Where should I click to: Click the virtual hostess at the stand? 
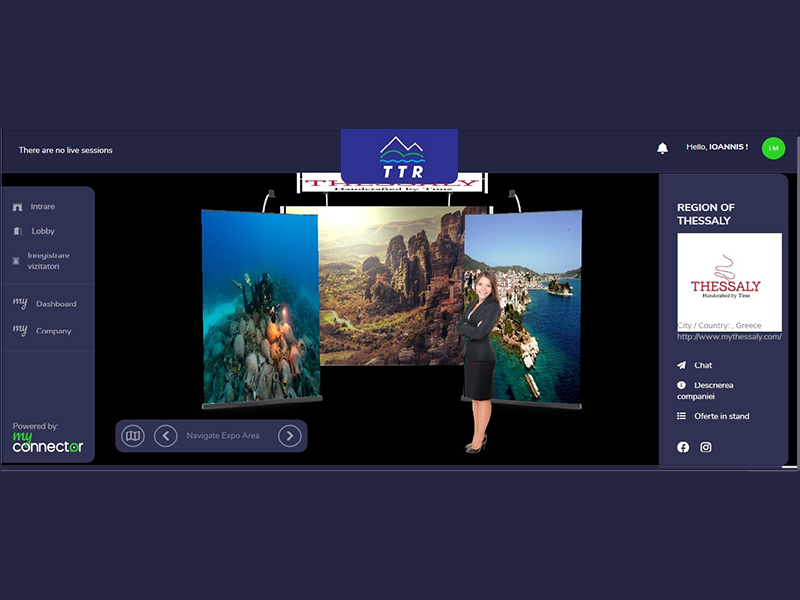[x=479, y=360]
